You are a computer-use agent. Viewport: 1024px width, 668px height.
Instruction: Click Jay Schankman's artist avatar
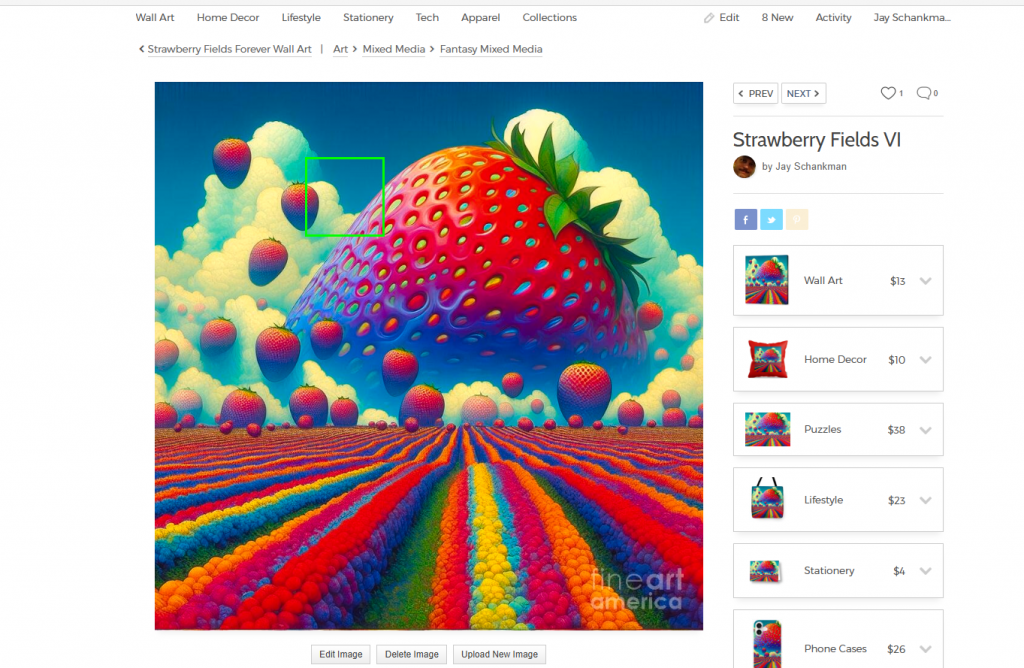point(744,167)
